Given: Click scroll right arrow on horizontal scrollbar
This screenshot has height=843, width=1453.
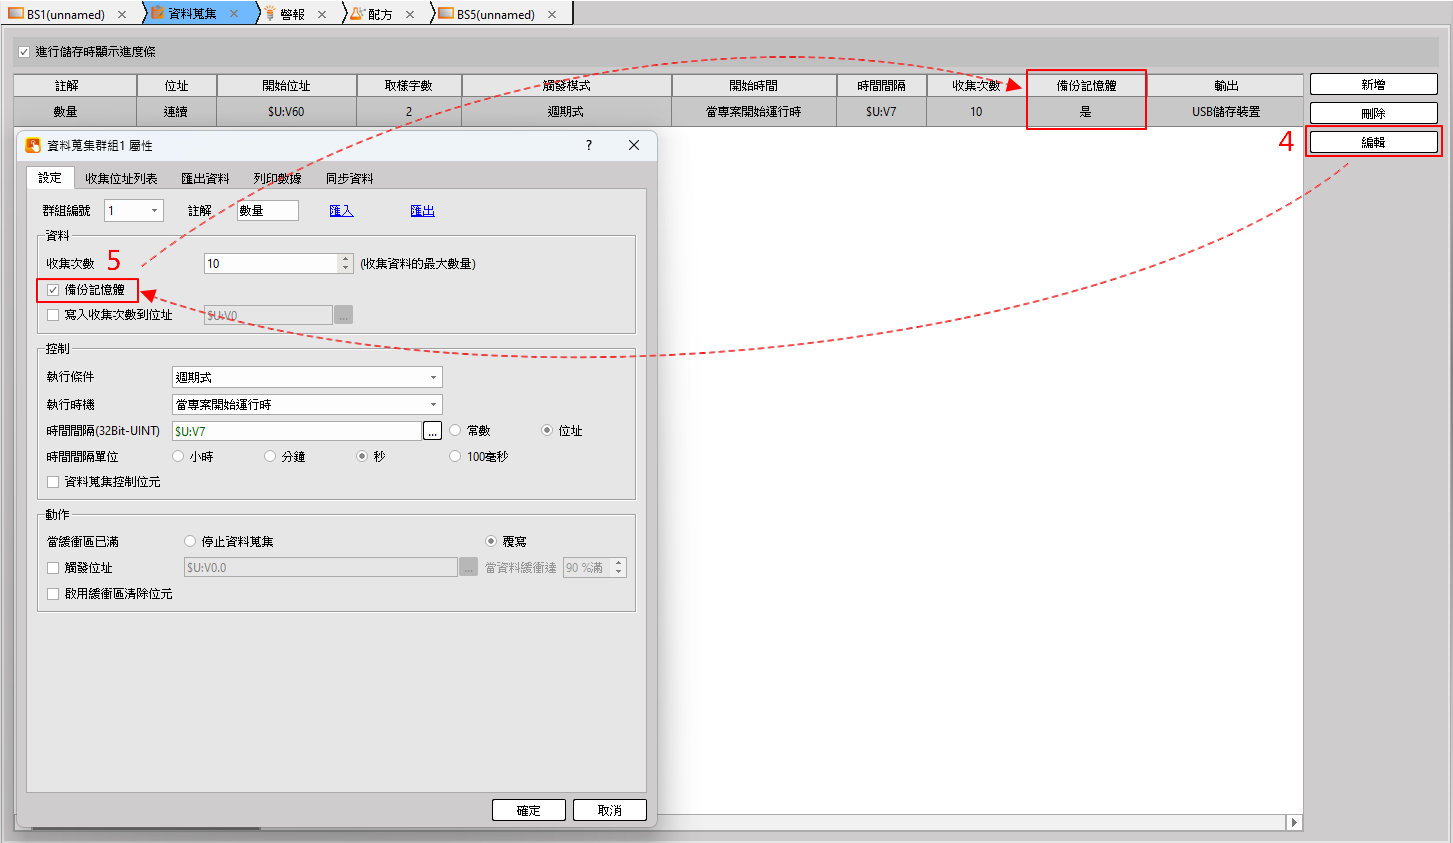Looking at the screenshot, I should click(x=1294, y=822).
